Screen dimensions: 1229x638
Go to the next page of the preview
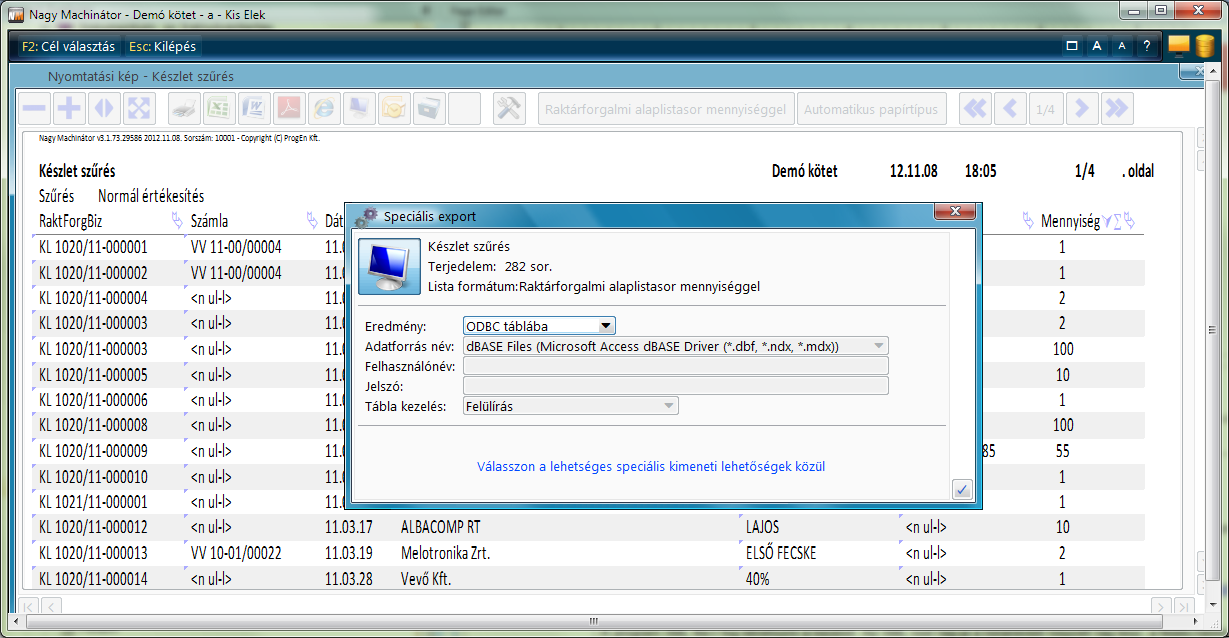pos(1082,108)
